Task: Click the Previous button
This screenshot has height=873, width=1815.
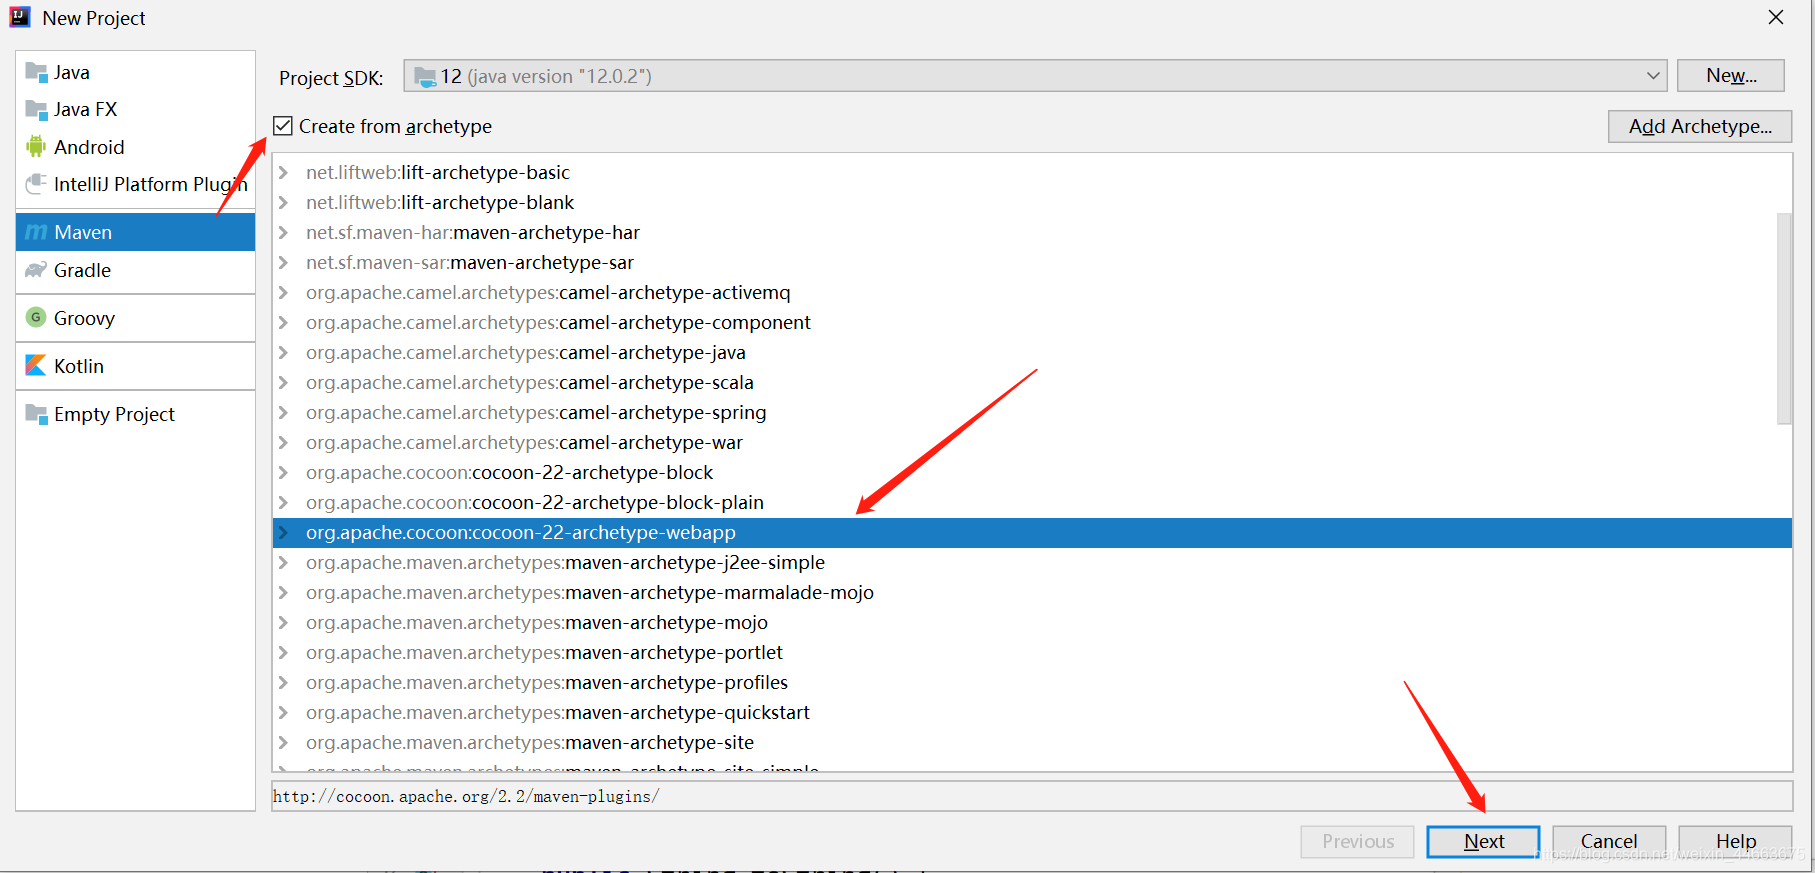Action: (1357, 841)
